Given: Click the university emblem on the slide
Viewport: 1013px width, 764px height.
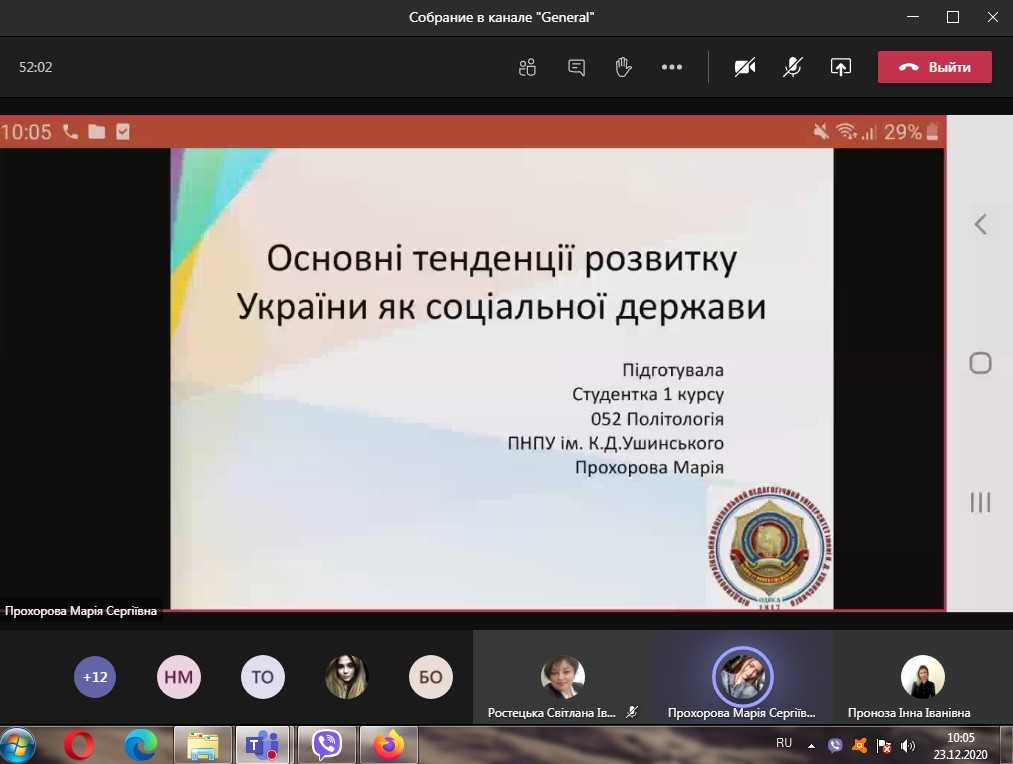Looking at the screenshot, I should coord(770,549).
